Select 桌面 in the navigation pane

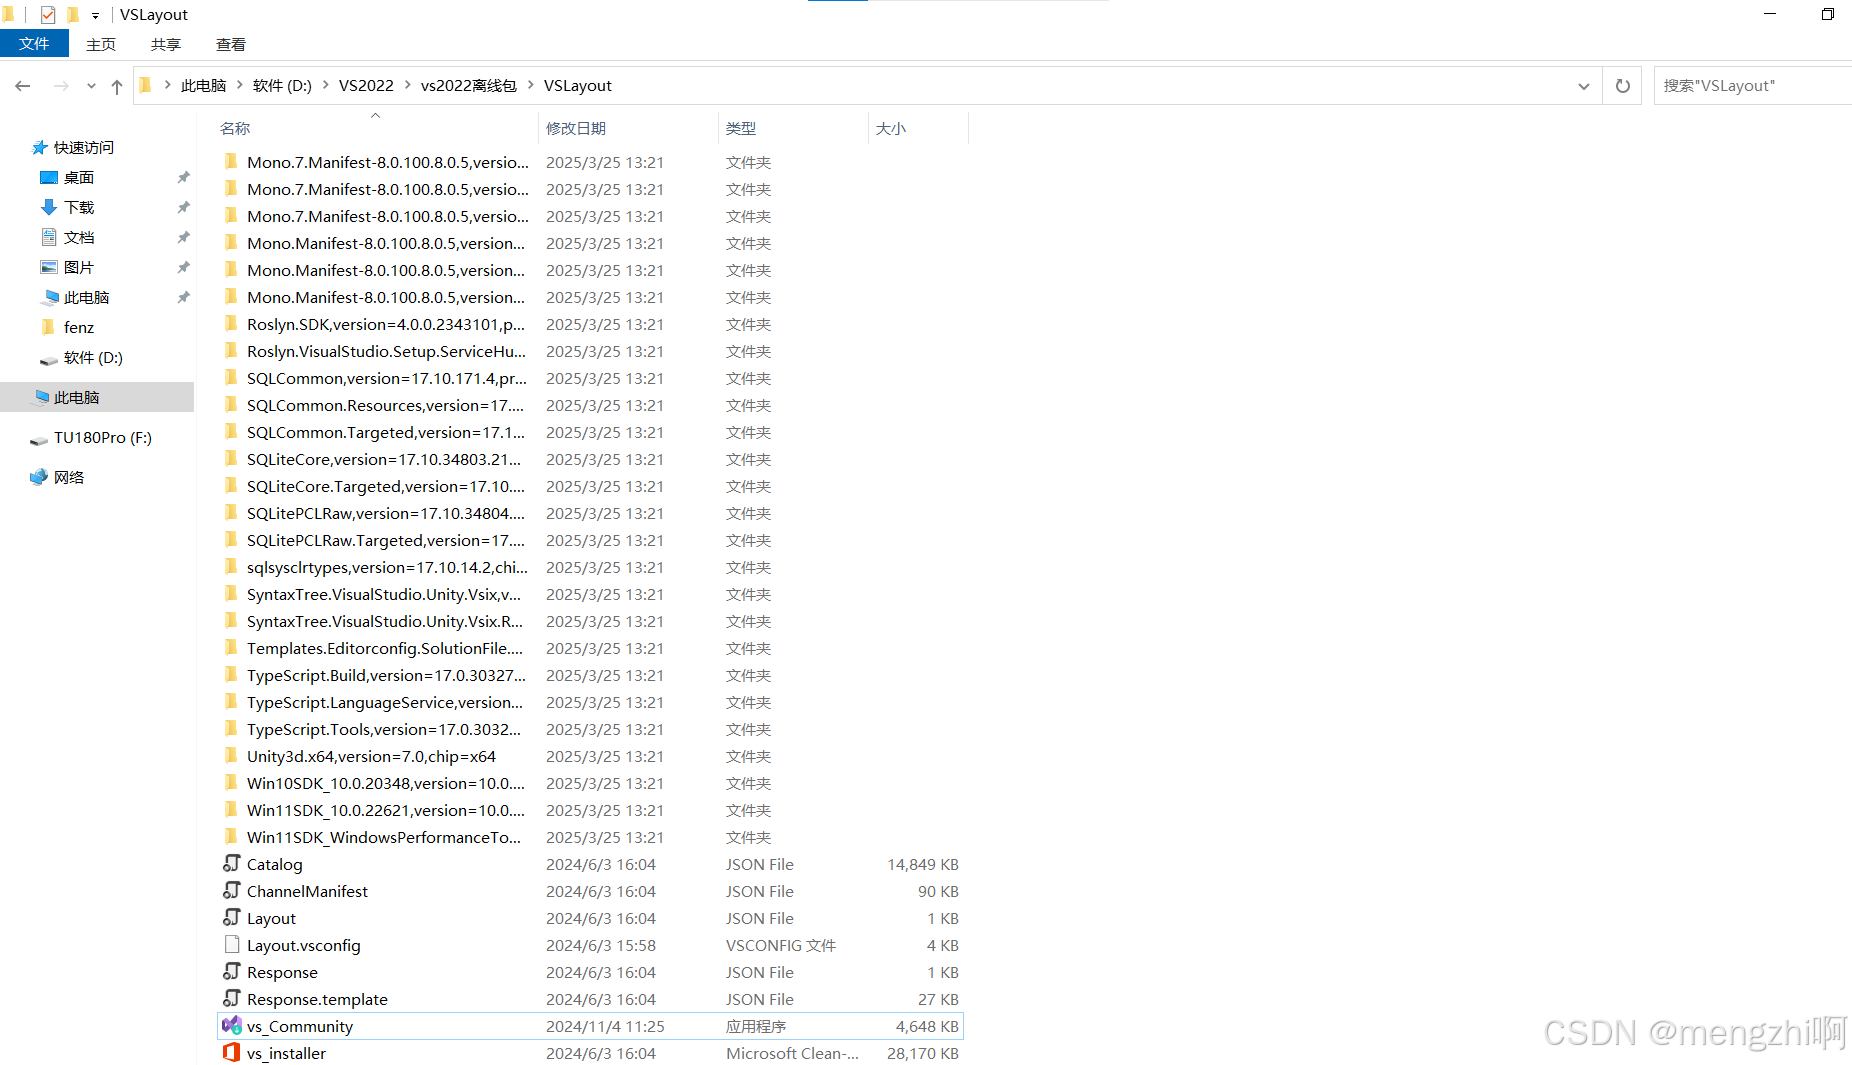(79, 177)
